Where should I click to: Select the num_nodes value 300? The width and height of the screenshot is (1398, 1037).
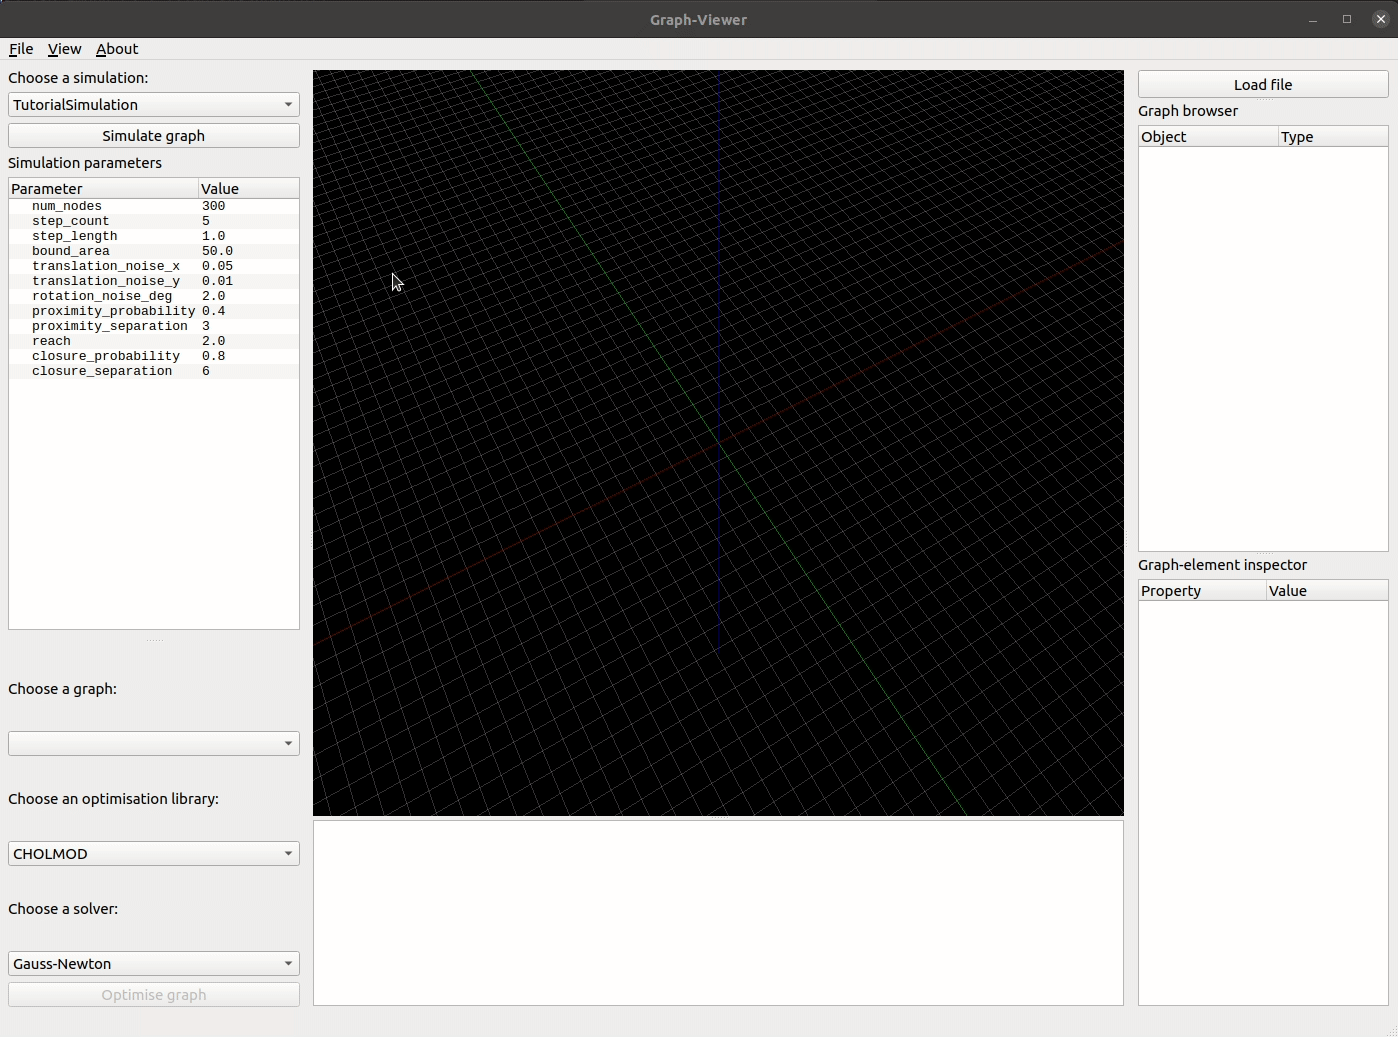(213, 206)
